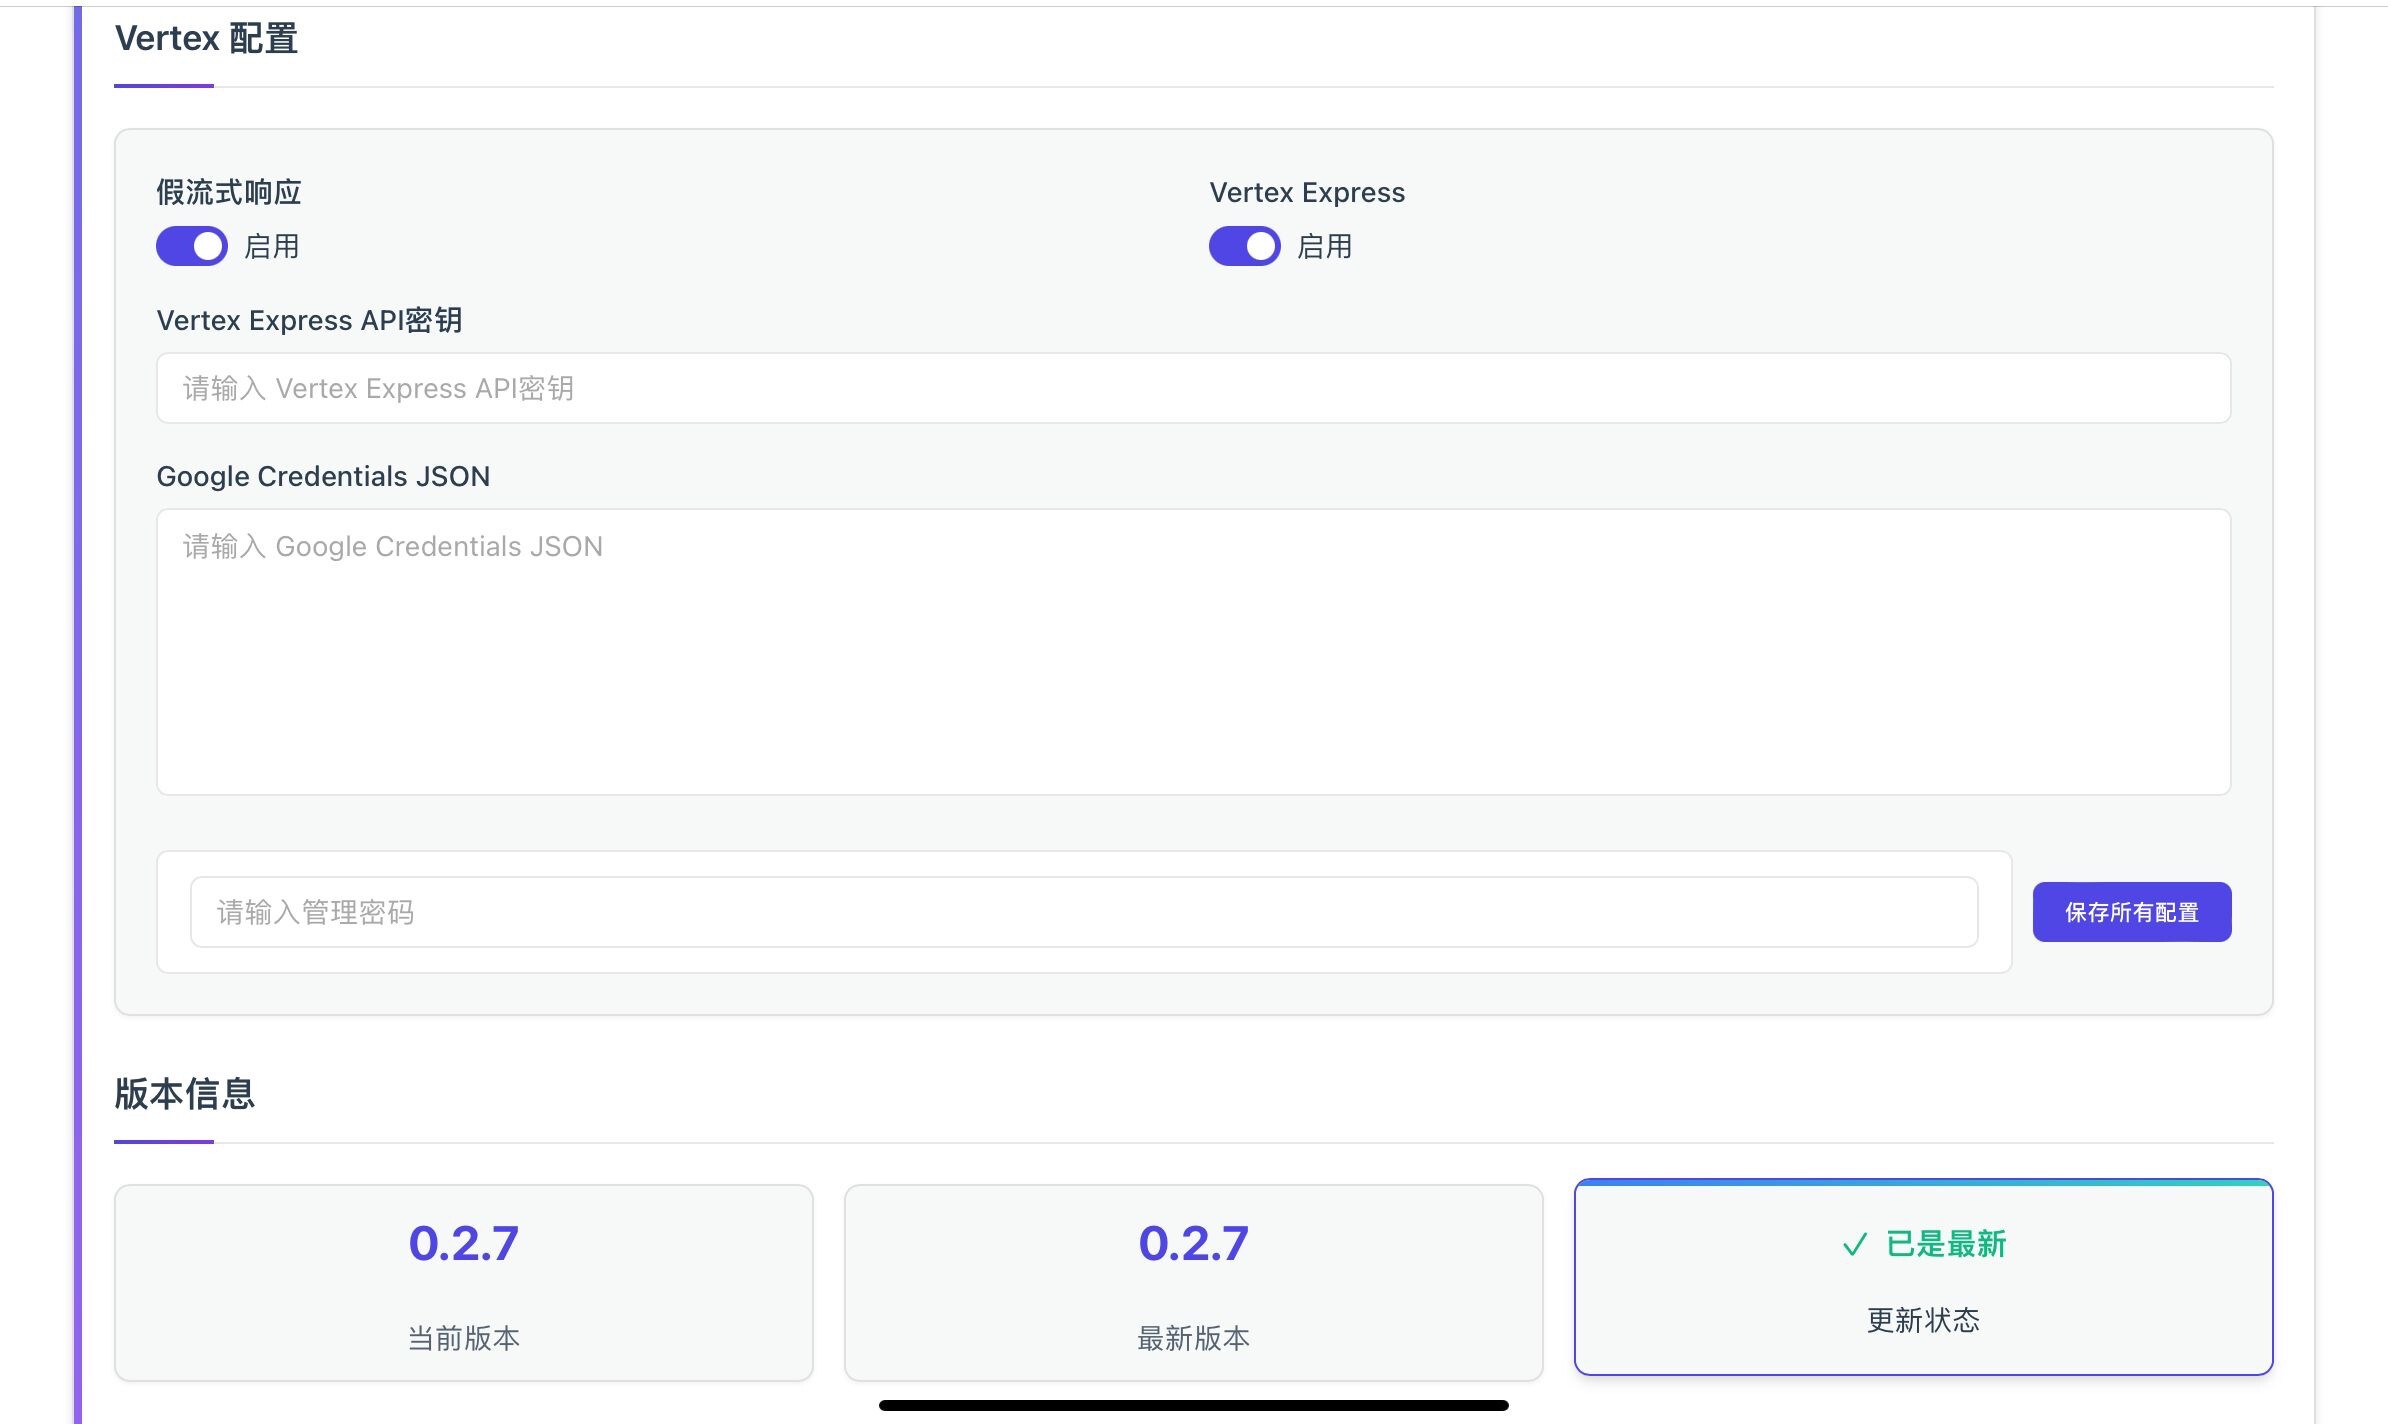The image size is (2388, 1424).
Task: Click the 请输入管理密码 password field
Action: 1083,912
